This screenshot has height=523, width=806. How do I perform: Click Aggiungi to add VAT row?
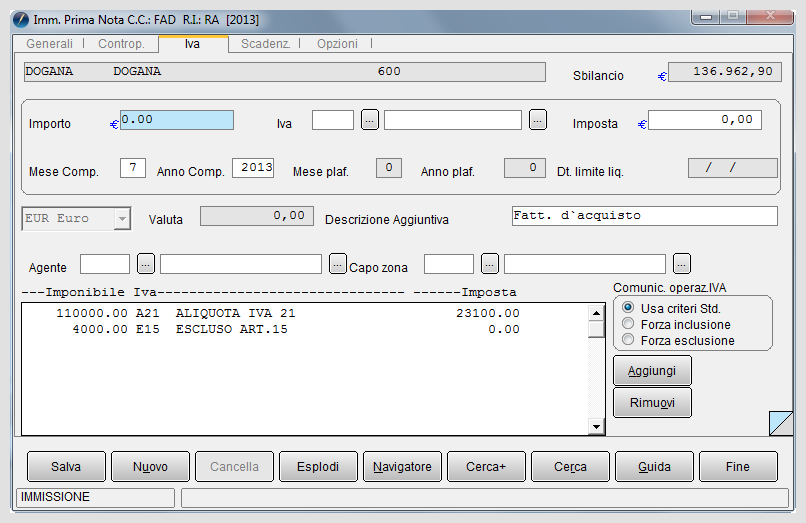tap(652, 371)
